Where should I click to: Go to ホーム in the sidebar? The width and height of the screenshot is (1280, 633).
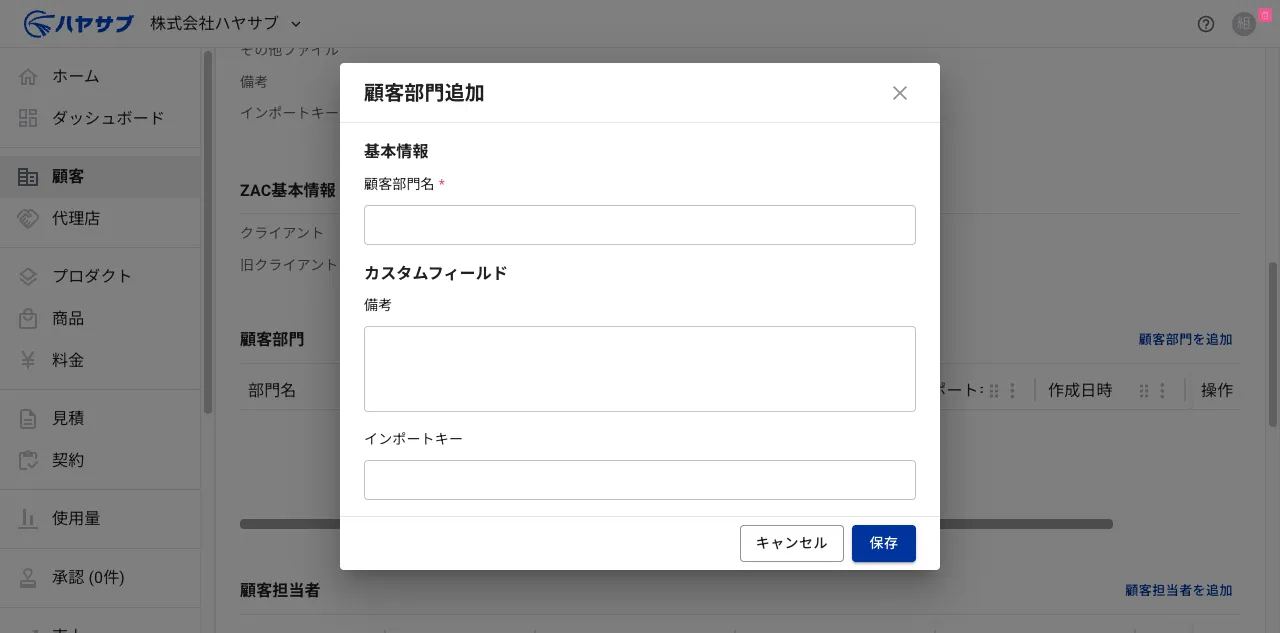[x=100, y=76]
